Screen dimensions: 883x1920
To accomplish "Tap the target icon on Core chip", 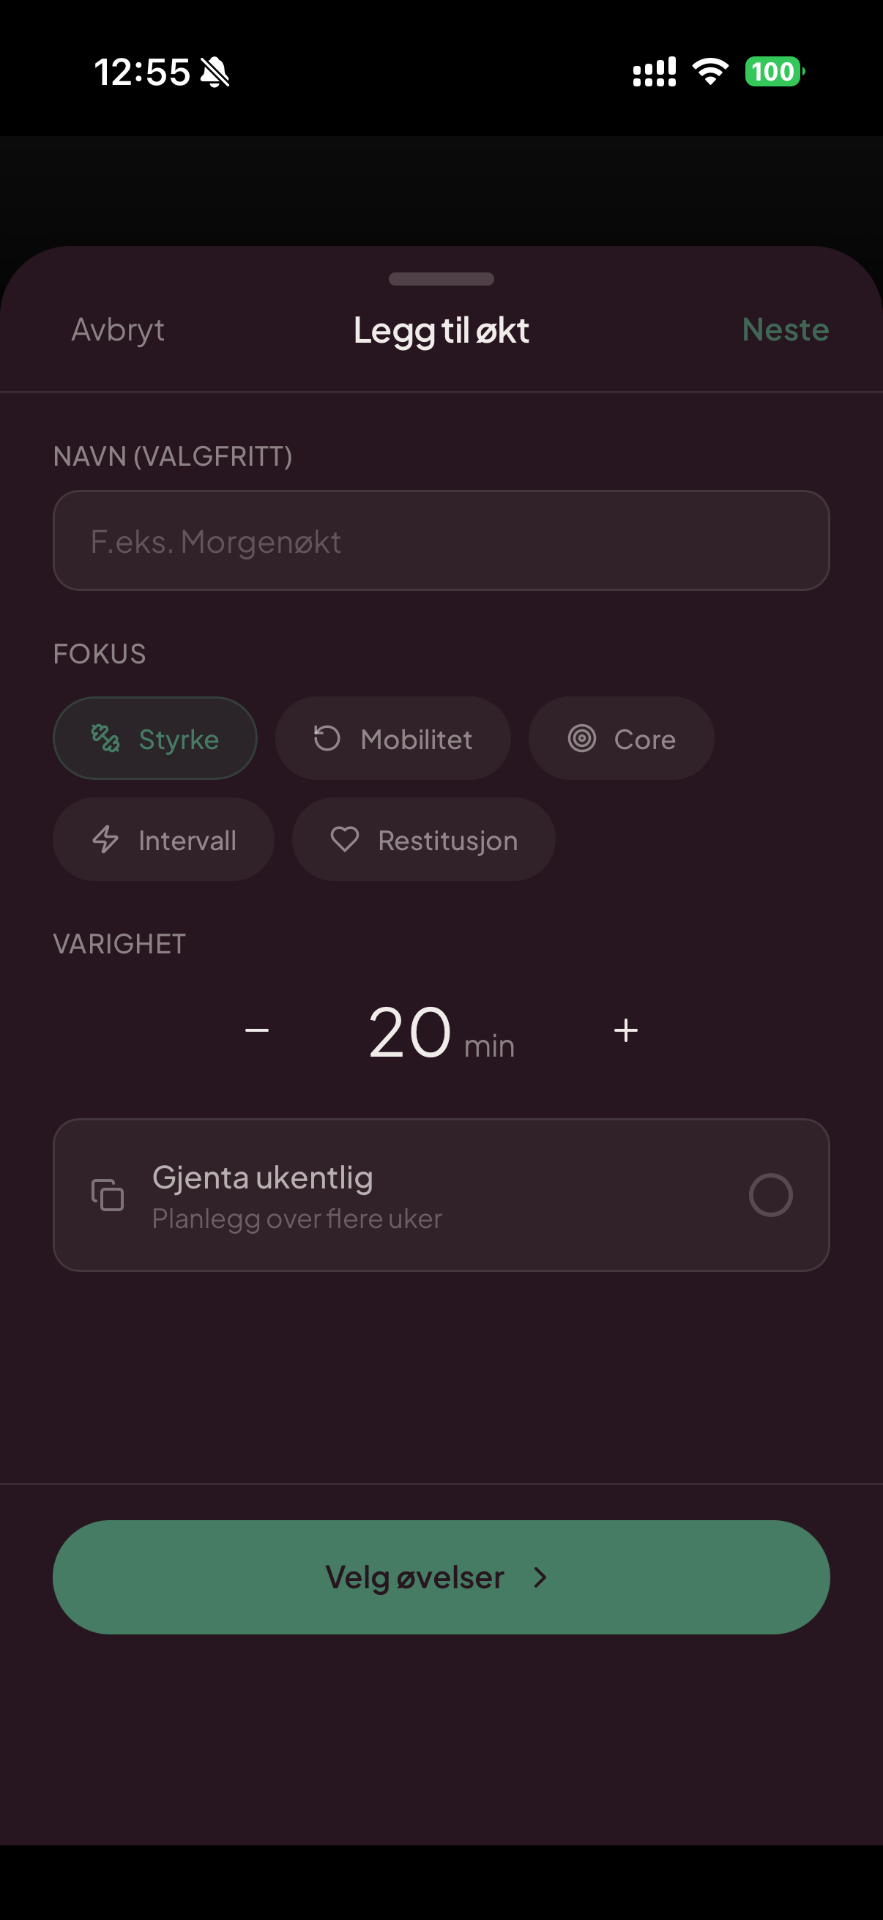I will (x=582, y=739).
